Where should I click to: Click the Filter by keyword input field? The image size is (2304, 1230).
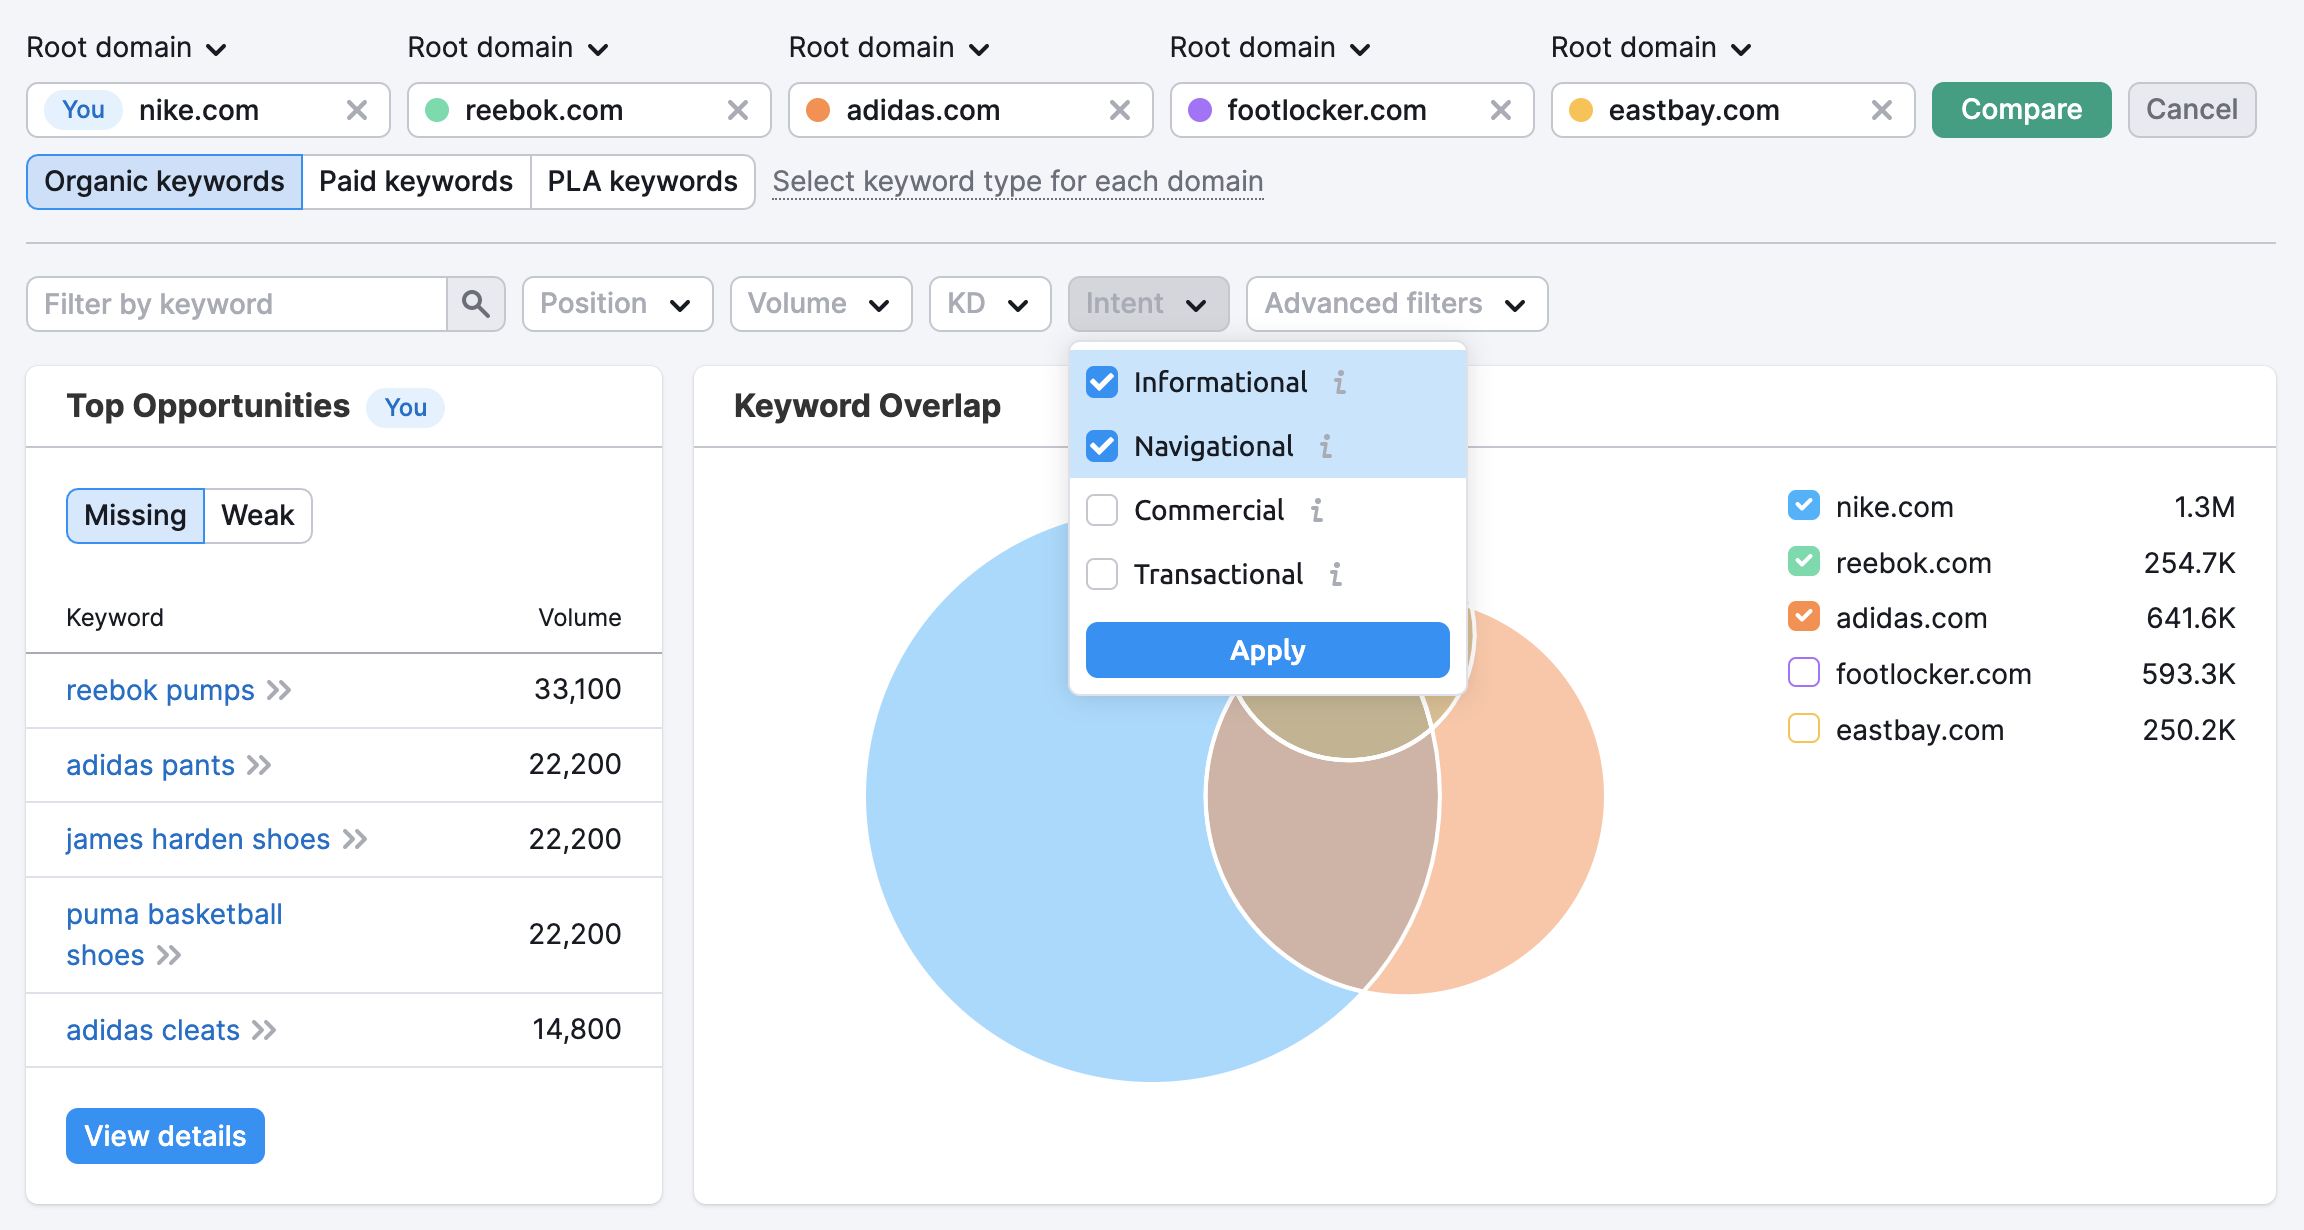[238, 303]
